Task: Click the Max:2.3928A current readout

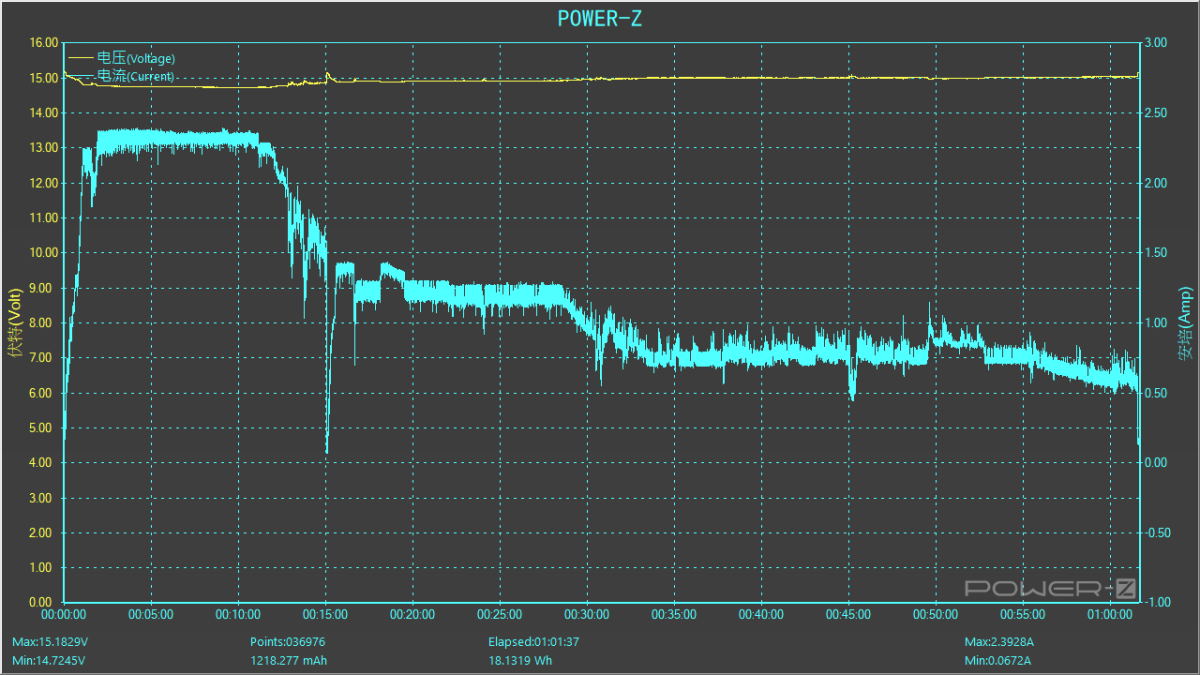Action: (997, 641)
